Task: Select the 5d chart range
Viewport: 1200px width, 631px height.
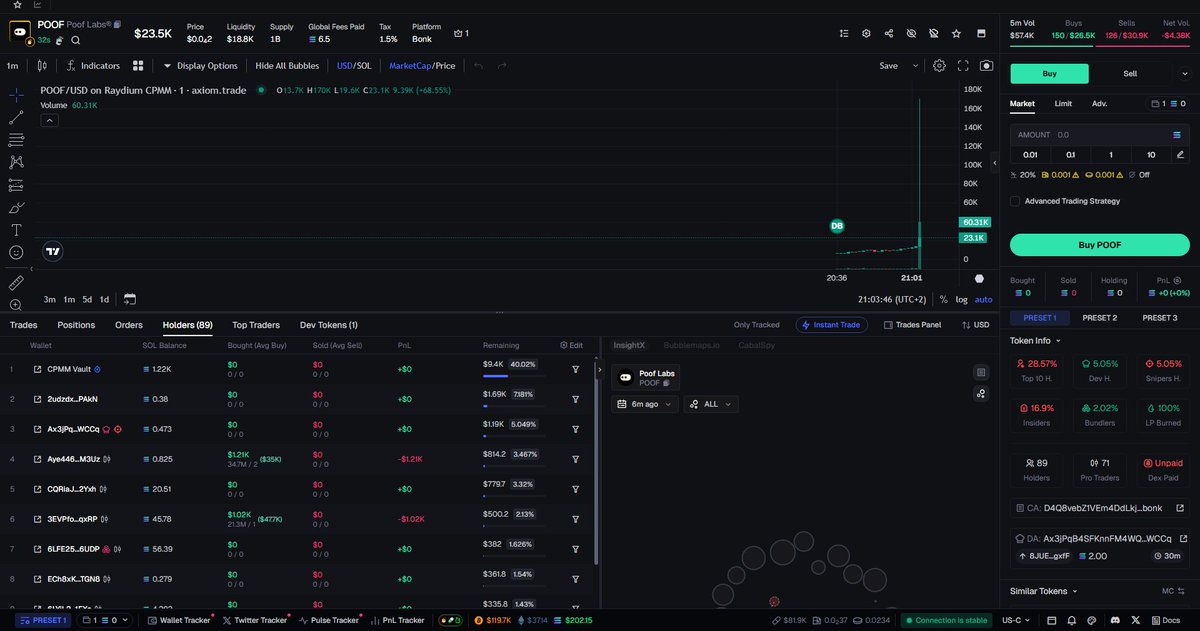Action: click(87, 299)
